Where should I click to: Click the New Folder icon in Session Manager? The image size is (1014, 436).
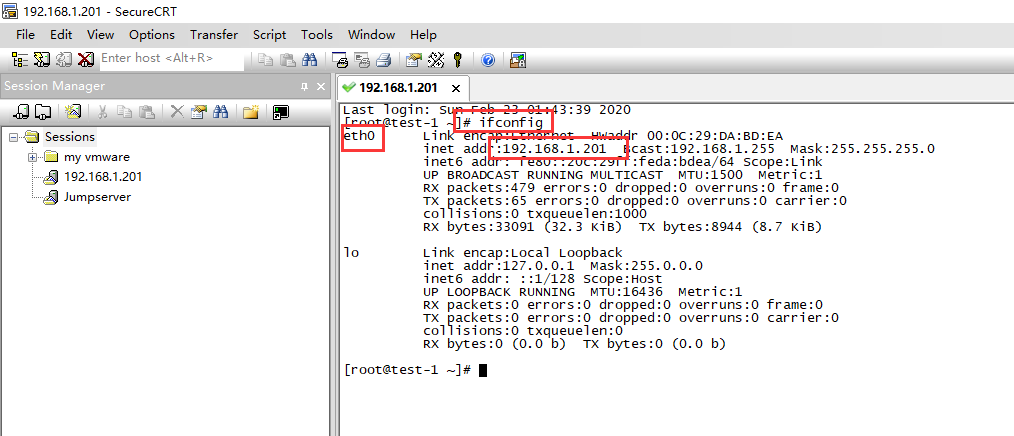tap(250, 112)
